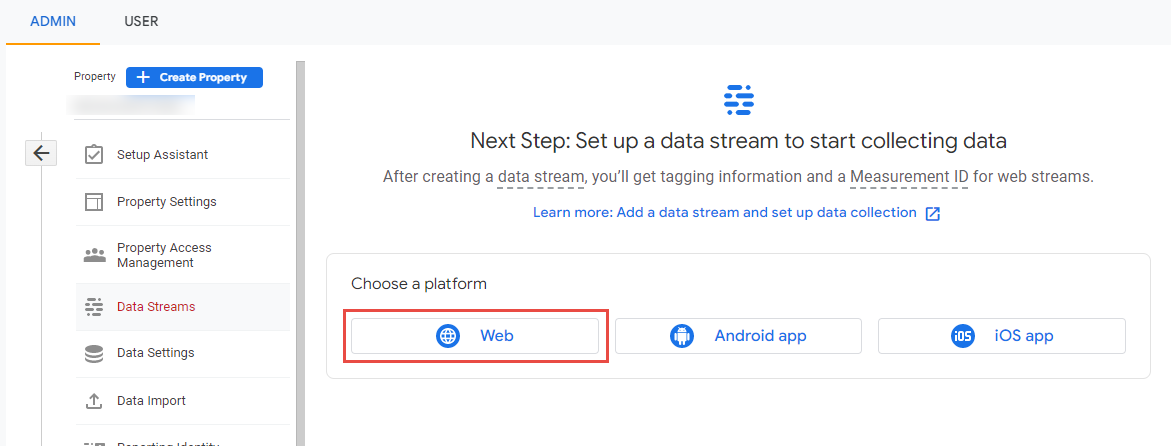Click the Property Access Management people icon
This screenshot has width=1171, height=446.
(94, 256)
